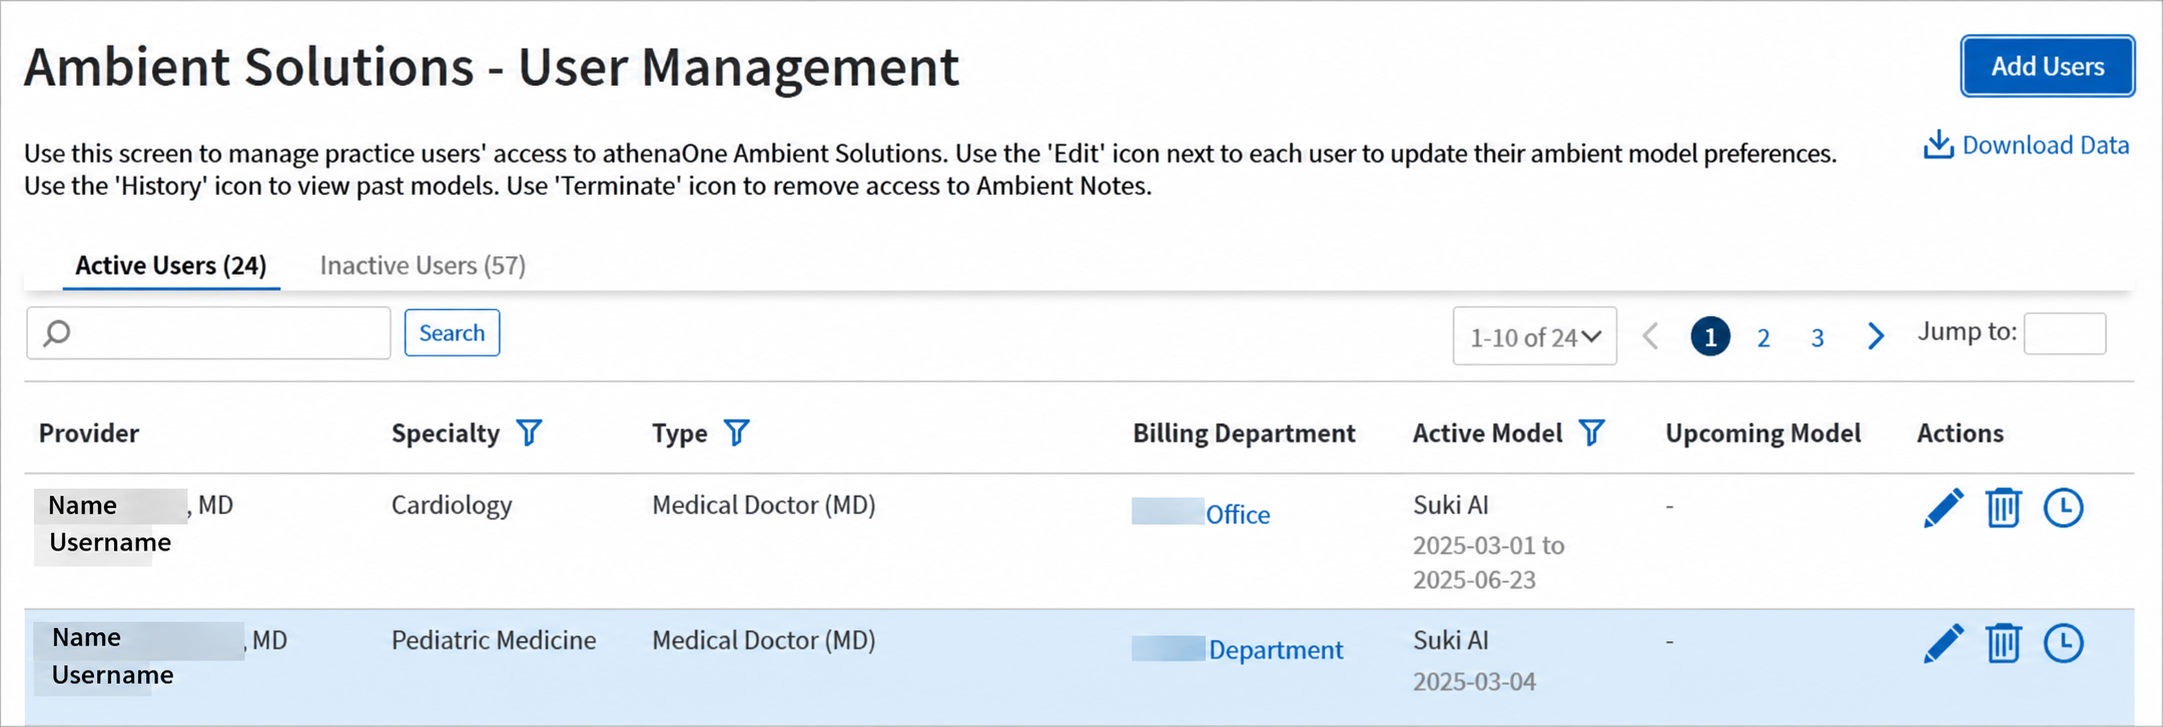This screenshot has width=2163, height=727.
Task: Open the Active Model column filter
Action: pos(1591,433)
